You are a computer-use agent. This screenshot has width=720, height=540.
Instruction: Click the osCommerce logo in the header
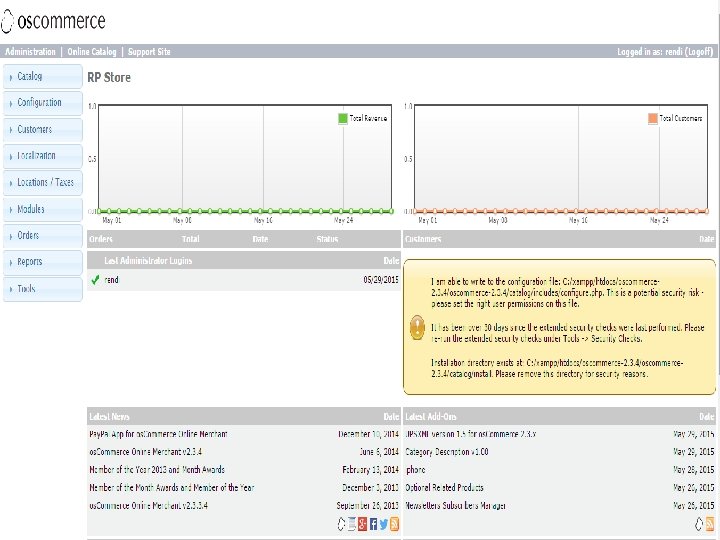(53, 21)
